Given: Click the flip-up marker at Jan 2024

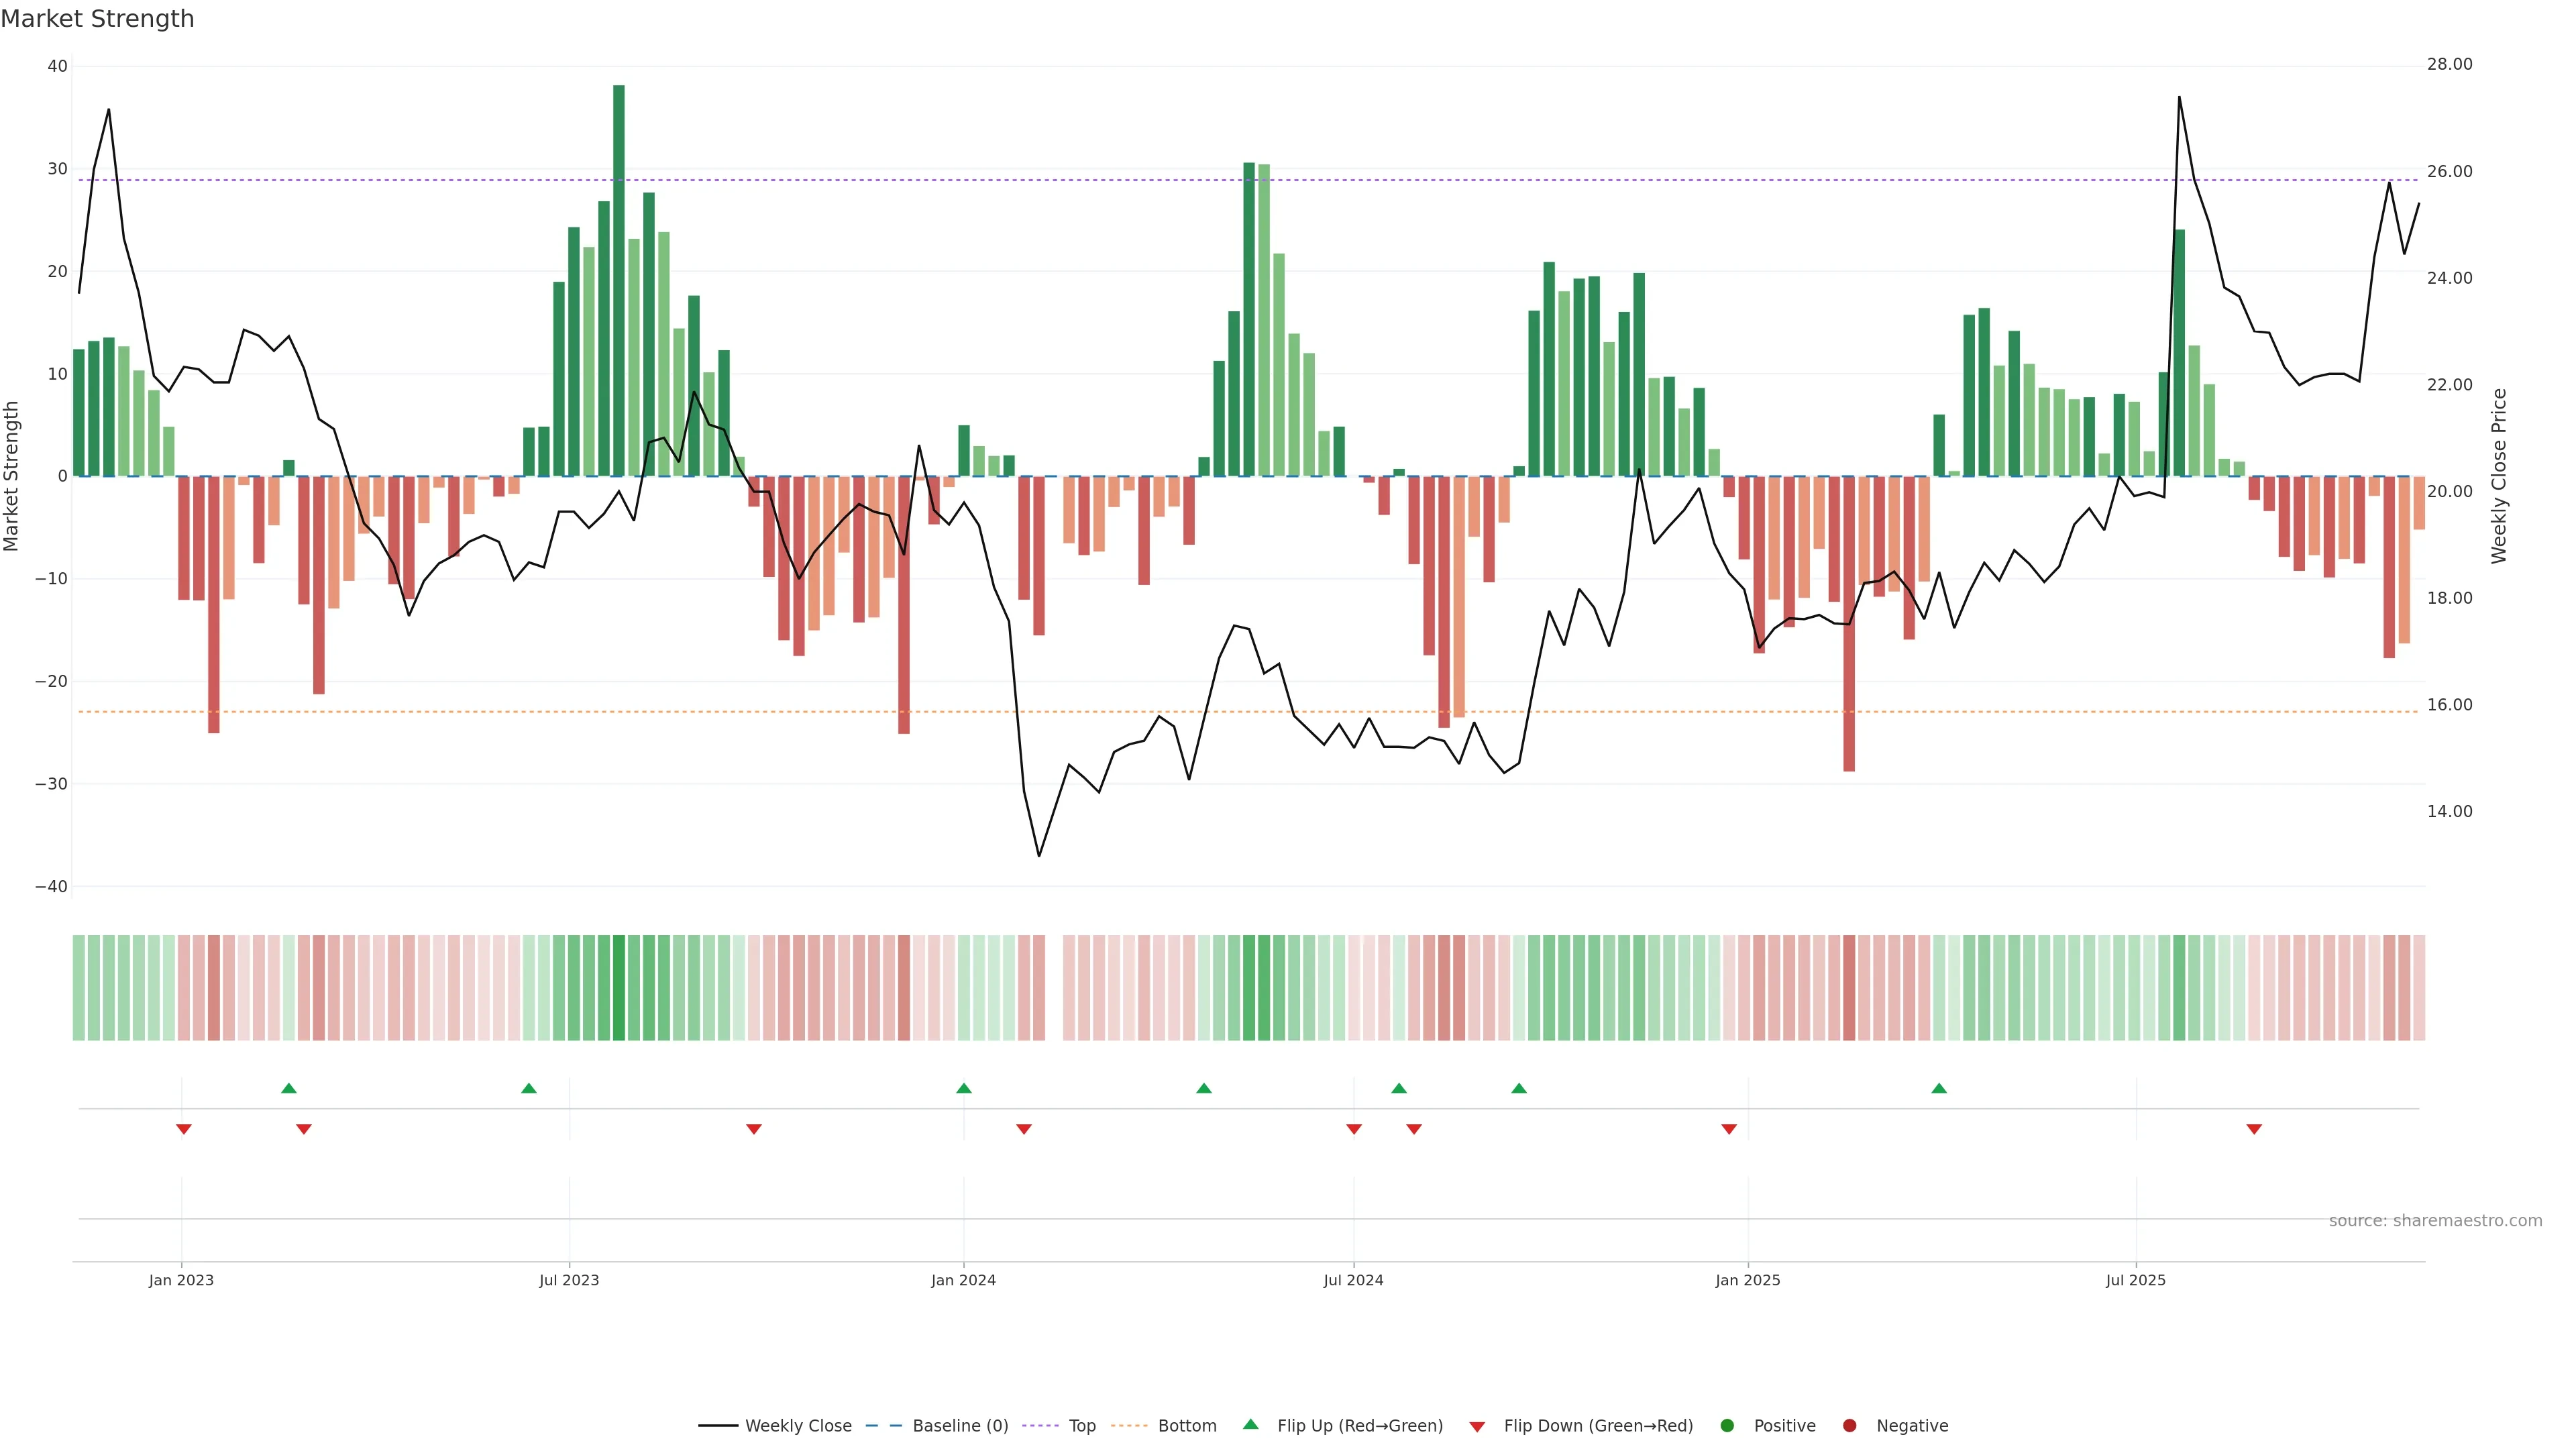Looking at the screenshot, I should (964, 1088).
